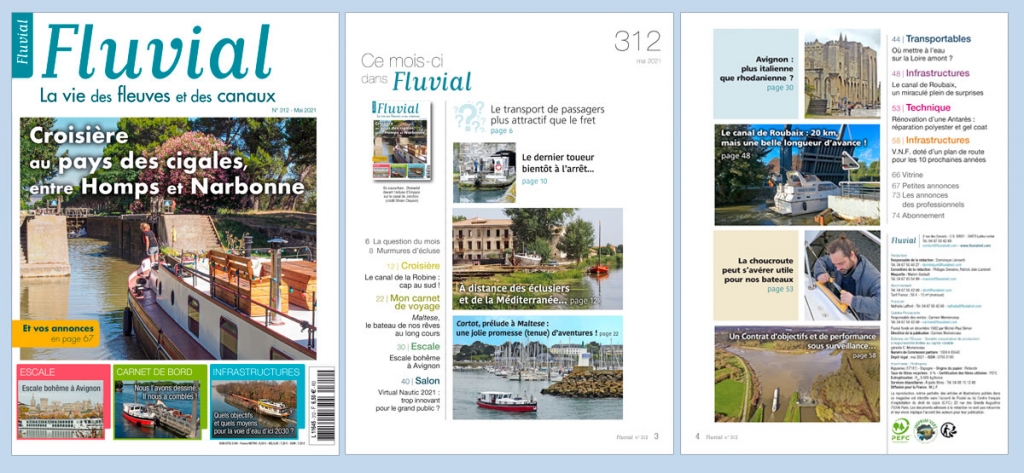The width and height of the screenshot is (1024, 473).
Task: Click 'Le dernier toueur bientôt à l'arrêt' headline
Action: click(558, 163)
